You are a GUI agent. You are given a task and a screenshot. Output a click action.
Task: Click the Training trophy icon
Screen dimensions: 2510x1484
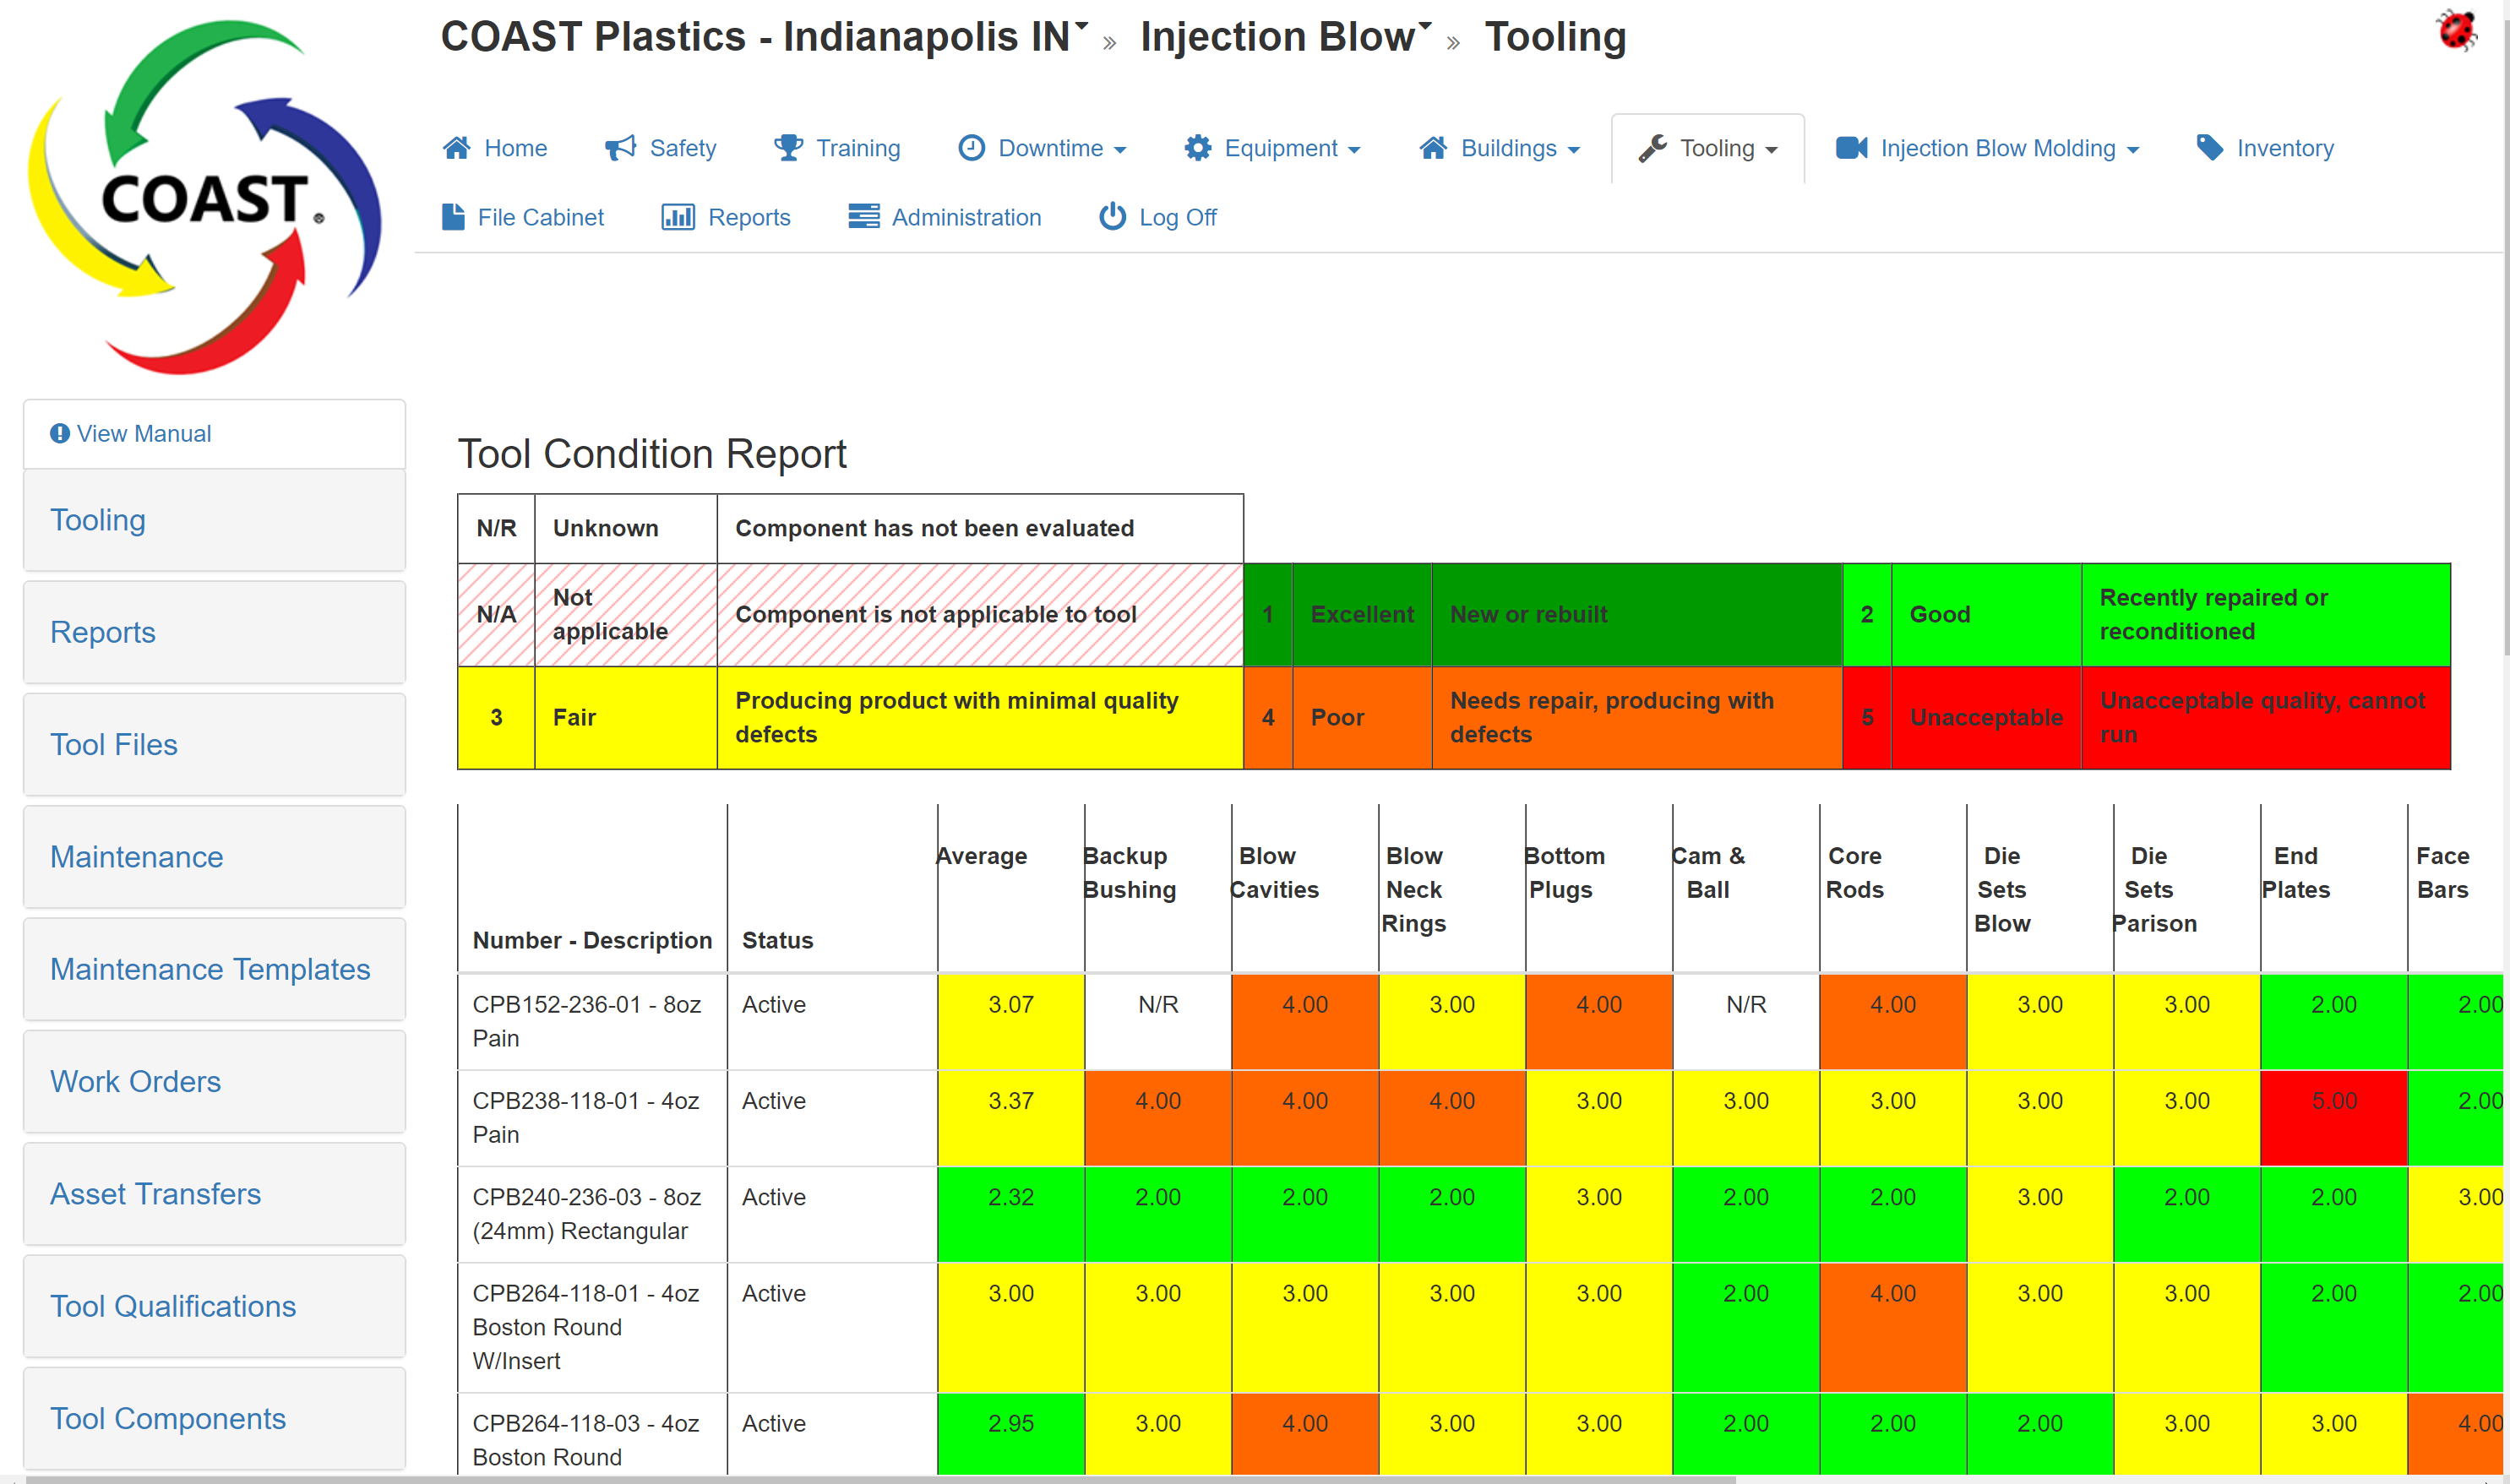(789, 147)
